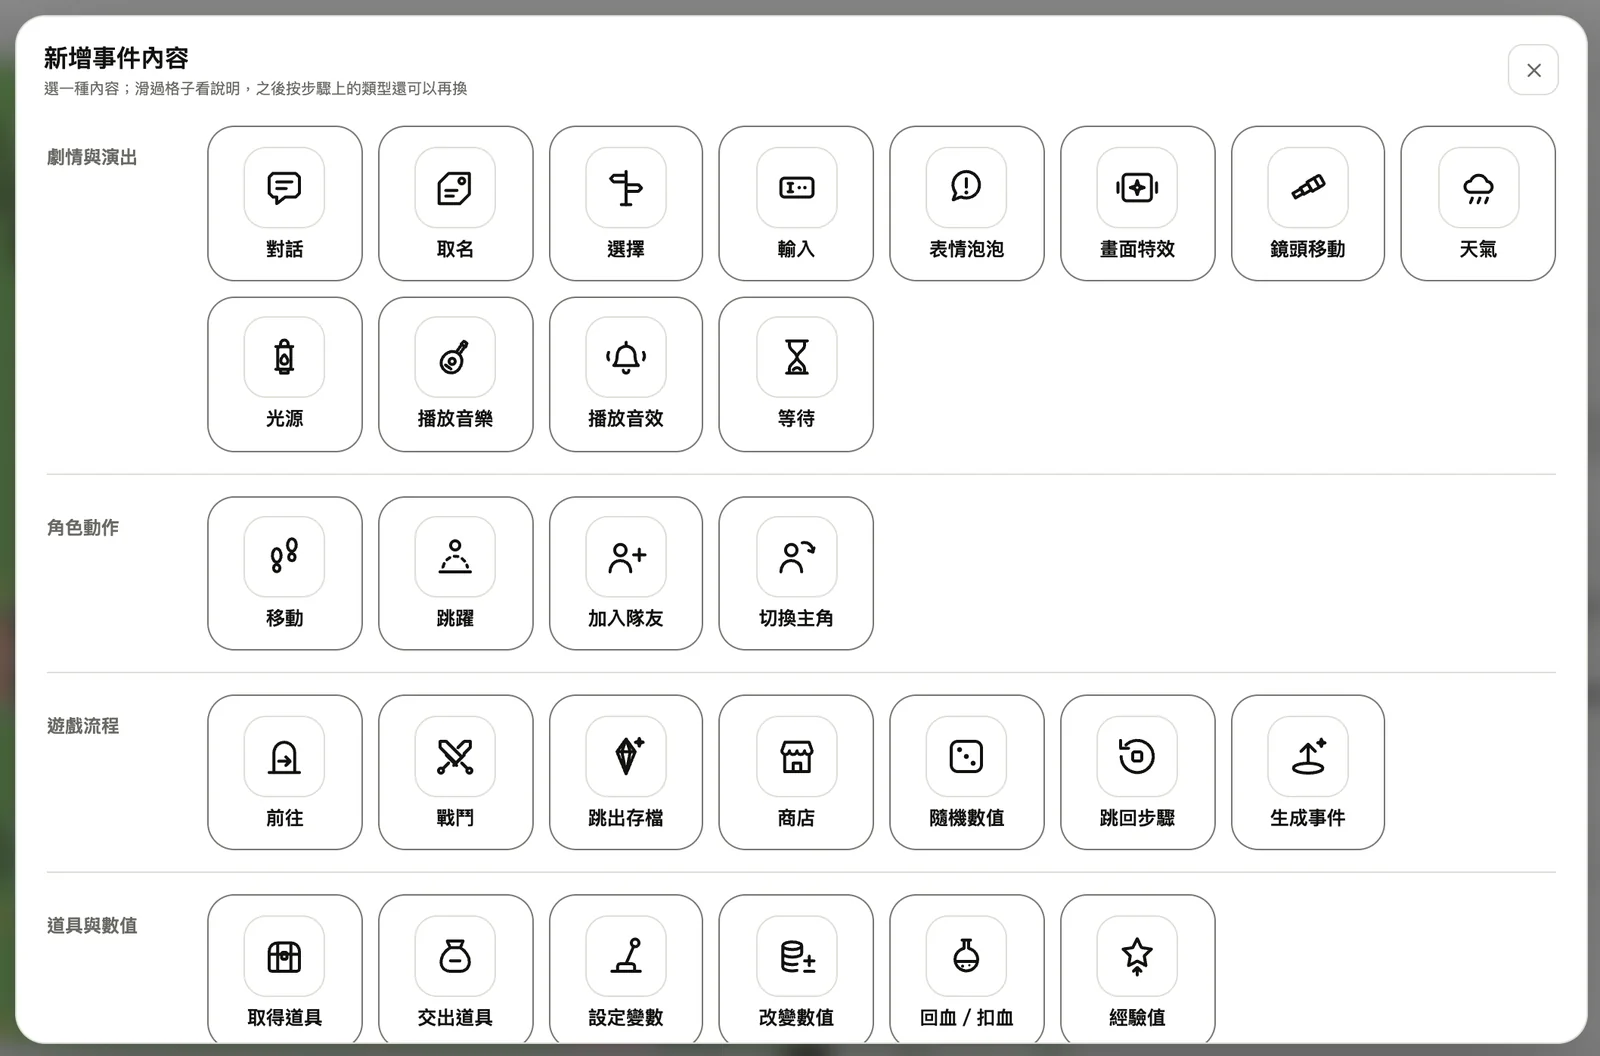Add a 光源 light source event
Viewport: 1600px width, 1056px height.
click(285, 374)
